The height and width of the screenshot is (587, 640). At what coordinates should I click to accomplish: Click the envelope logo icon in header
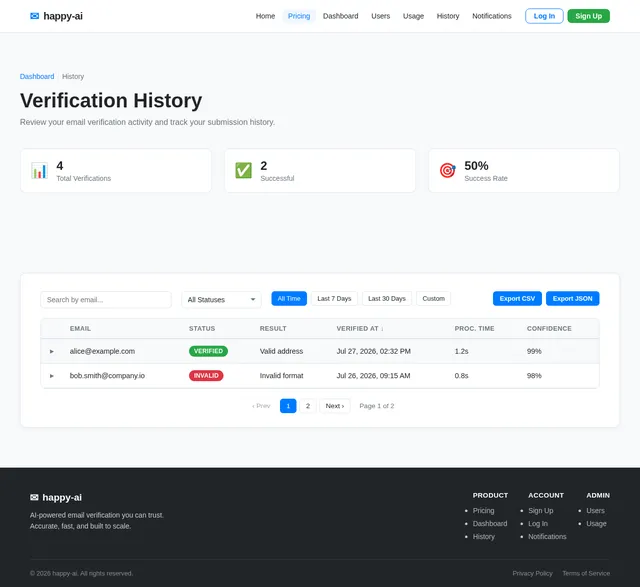35,16
